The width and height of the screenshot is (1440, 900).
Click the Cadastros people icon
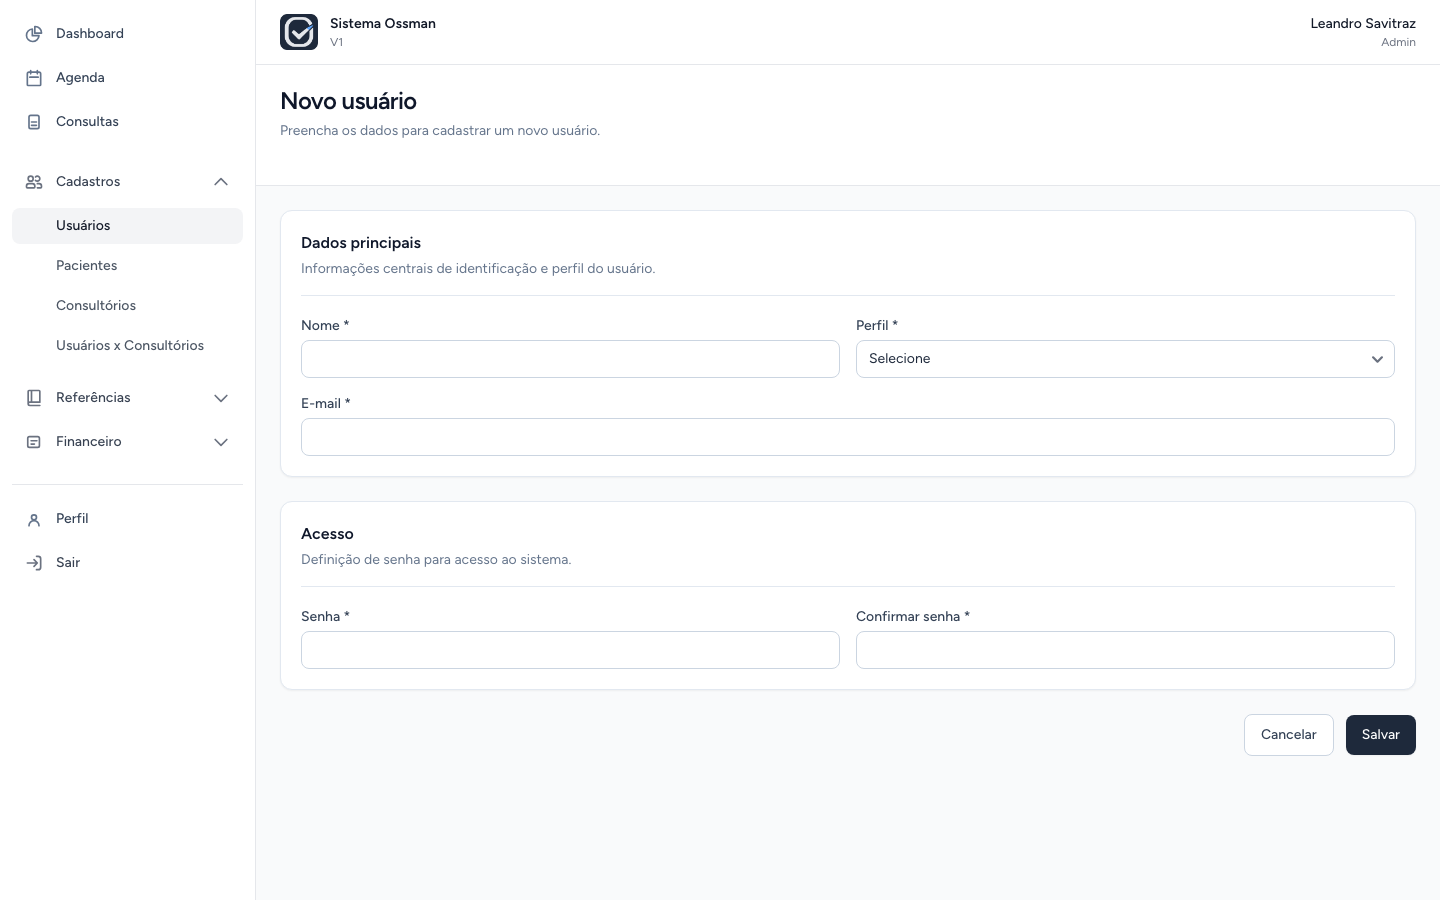(34, 182)
